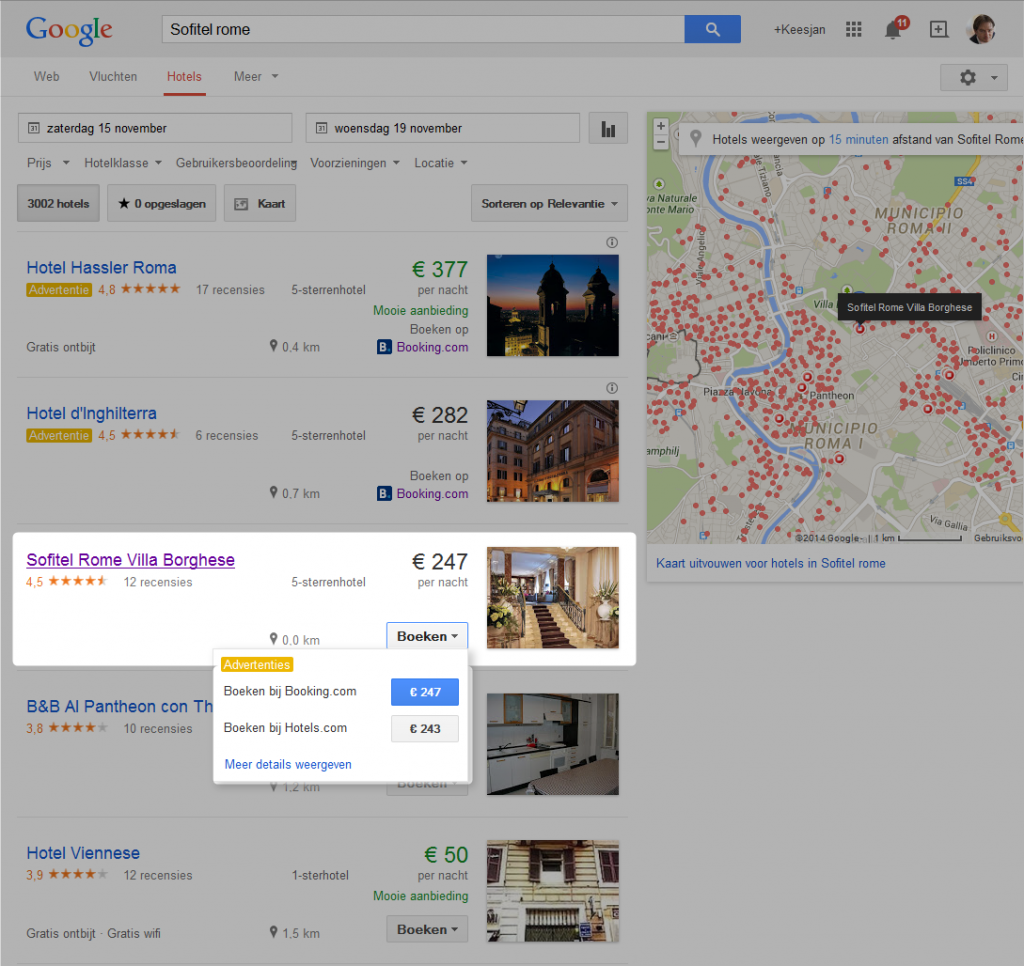
Task: Click the price graph bar chart icon
Action: point(608,128)
